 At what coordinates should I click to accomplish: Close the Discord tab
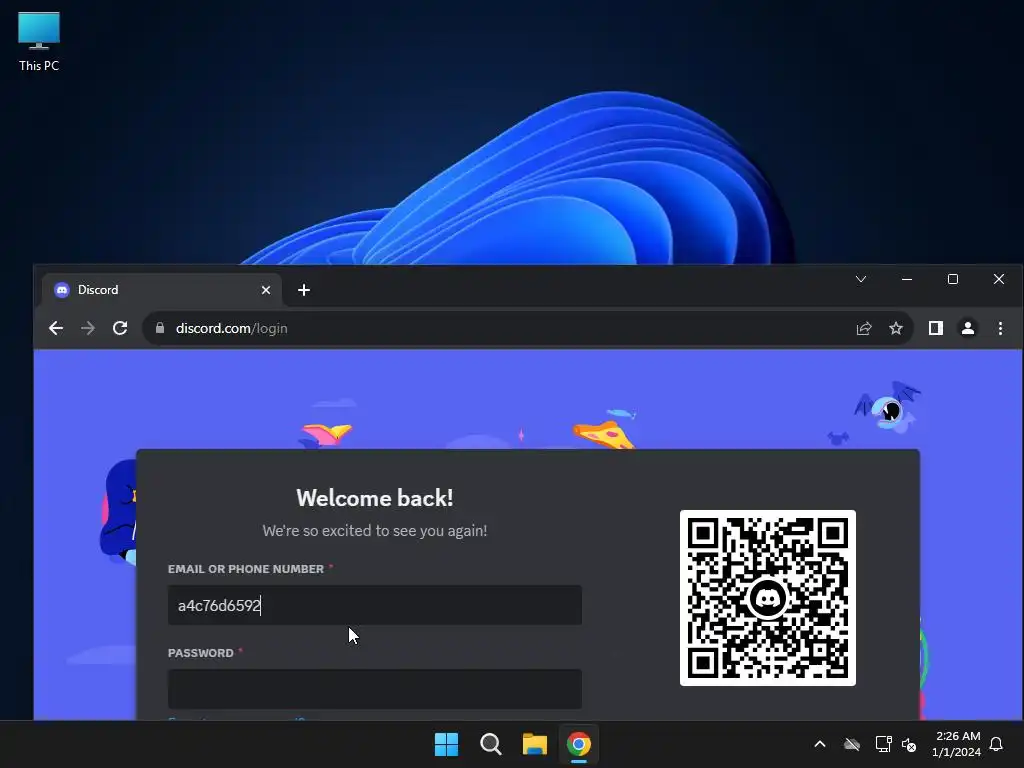[x=266, y=290]
